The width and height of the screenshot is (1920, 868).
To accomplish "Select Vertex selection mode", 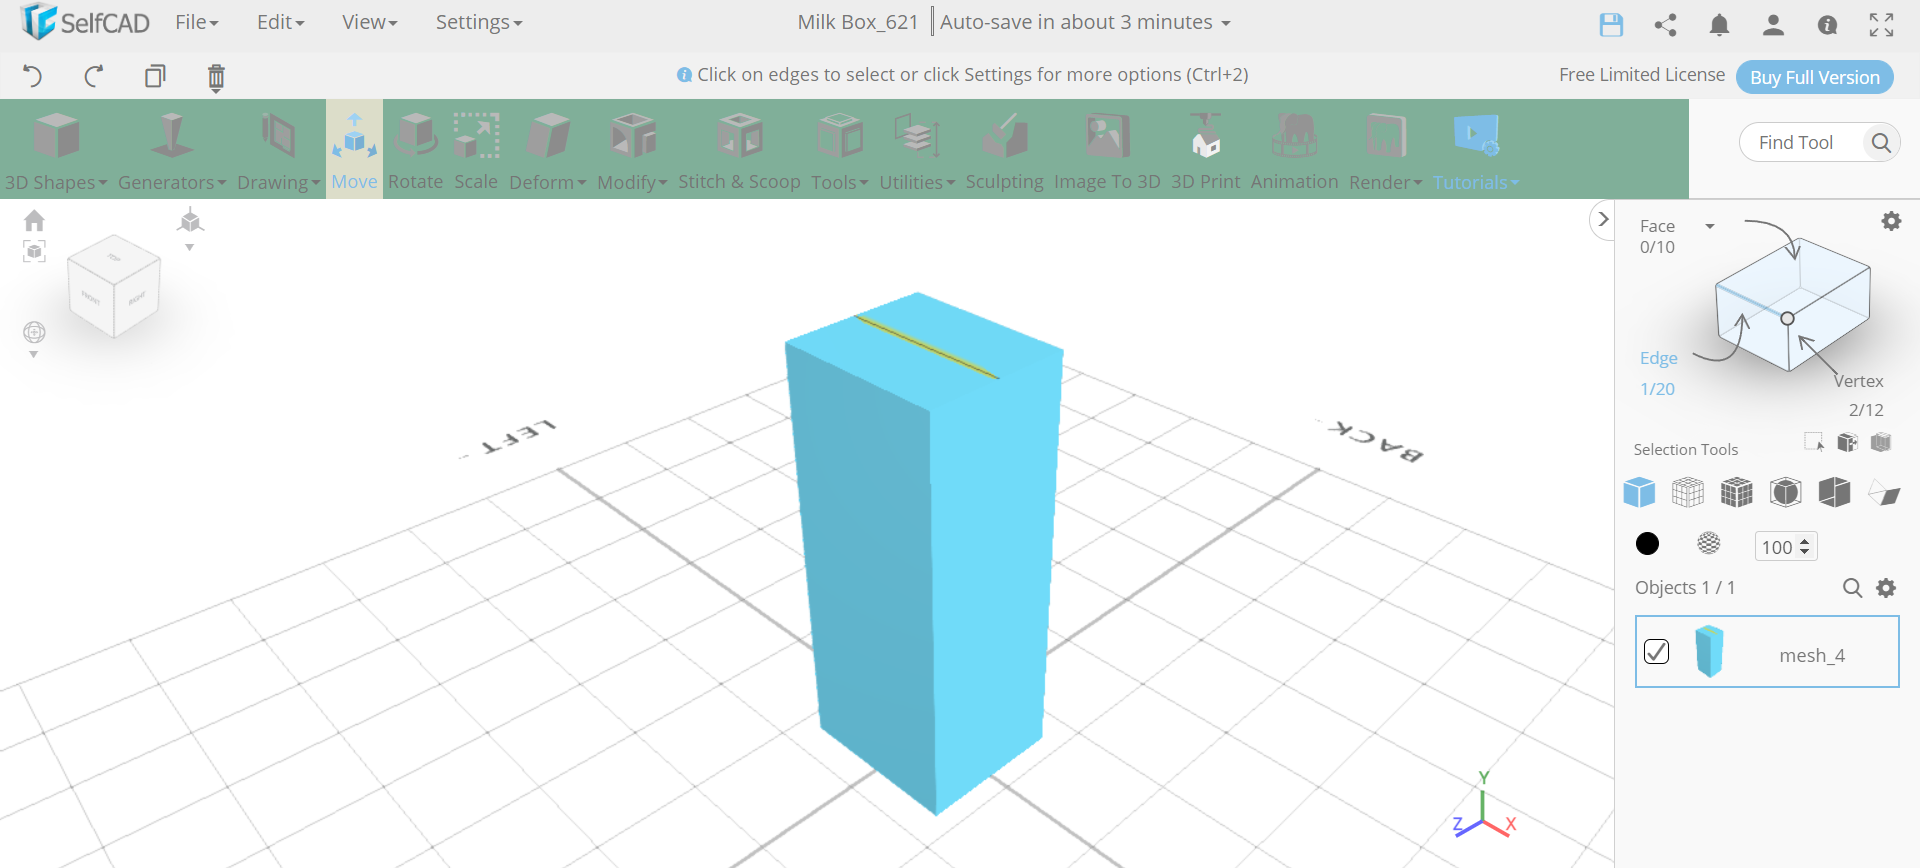I will pos(1858,381).
